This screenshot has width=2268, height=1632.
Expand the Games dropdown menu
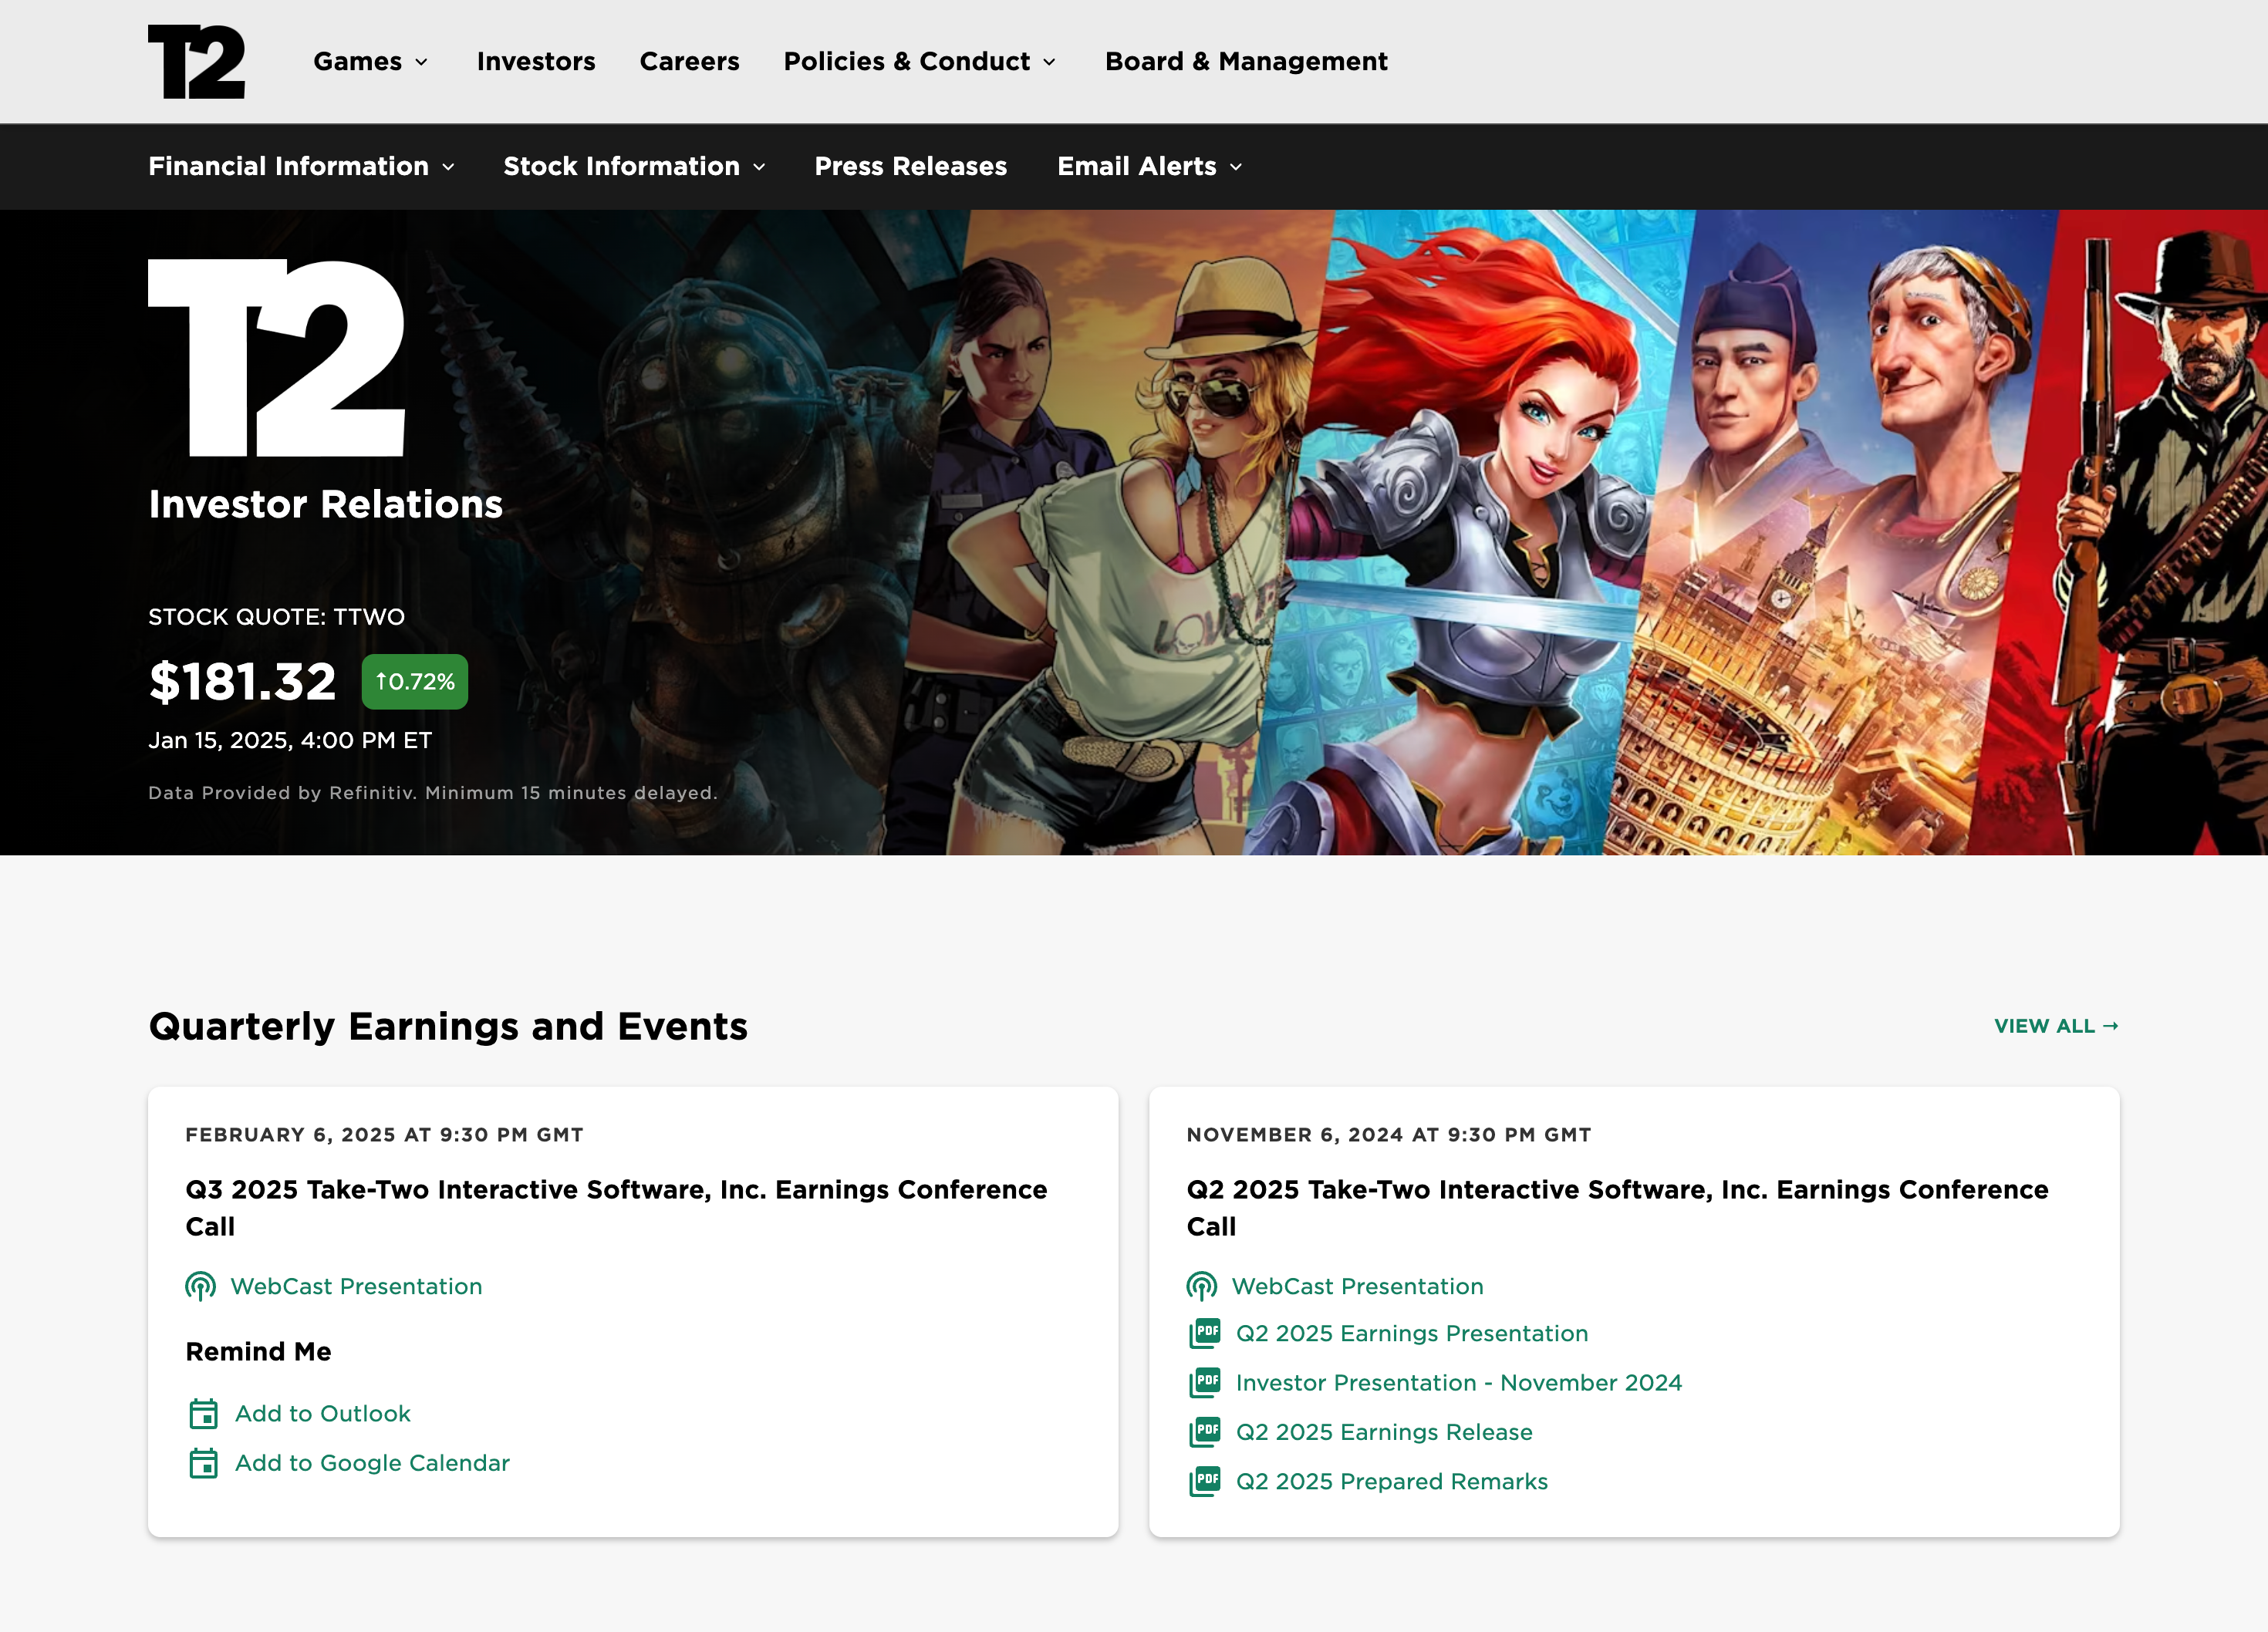tap(370, 62)
